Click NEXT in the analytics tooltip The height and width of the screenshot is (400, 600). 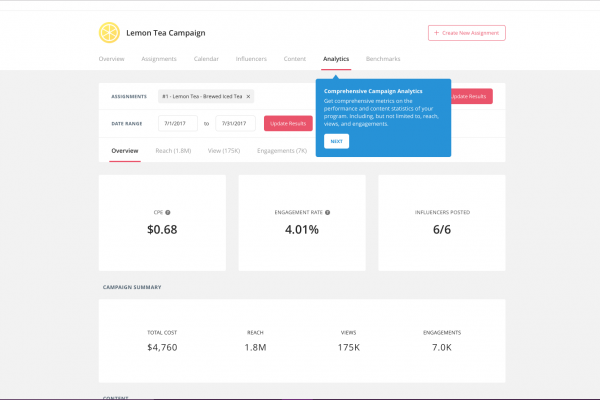tap(336, 141)
